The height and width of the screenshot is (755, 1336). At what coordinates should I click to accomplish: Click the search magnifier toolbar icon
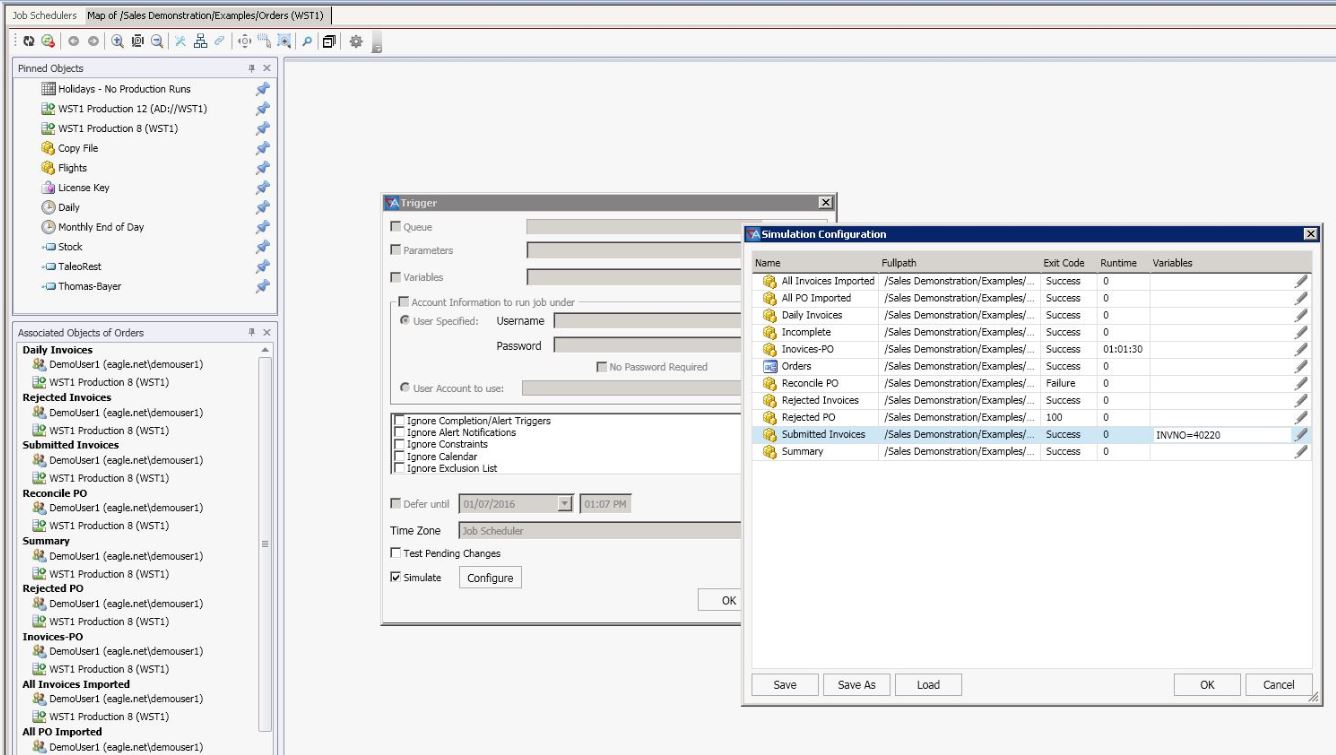tap(307, 41)
